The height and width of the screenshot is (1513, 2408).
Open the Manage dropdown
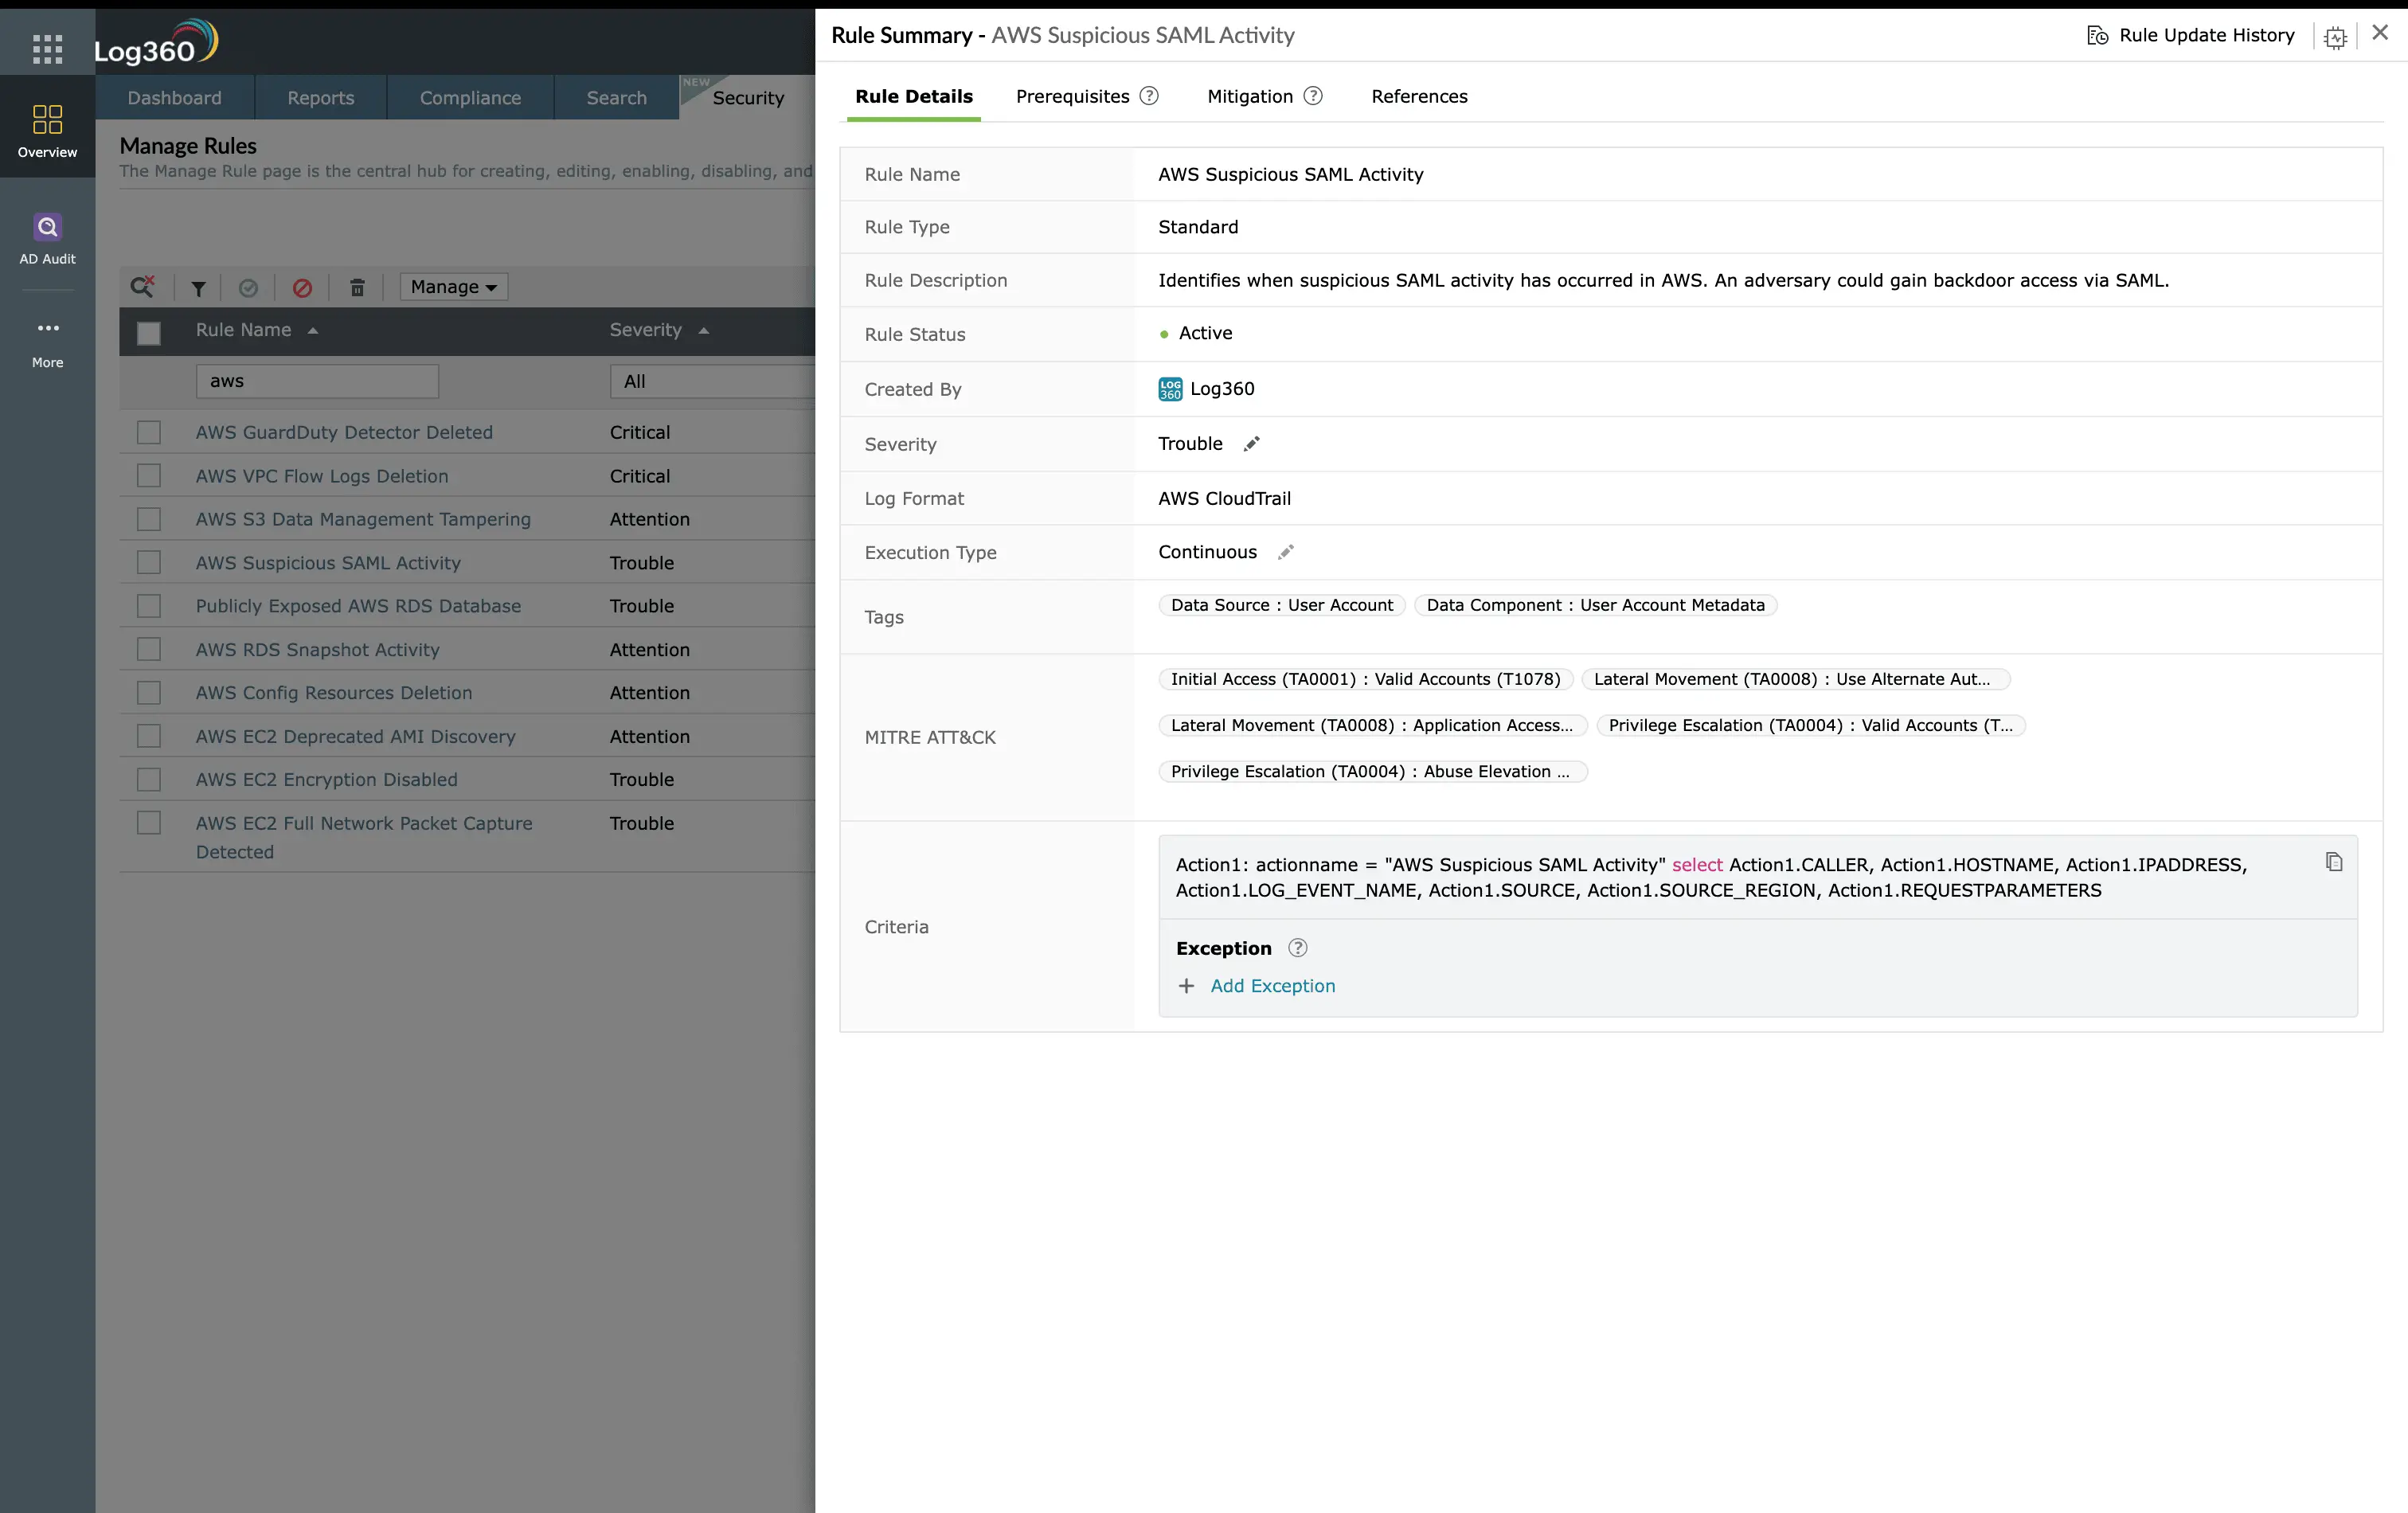452,287
